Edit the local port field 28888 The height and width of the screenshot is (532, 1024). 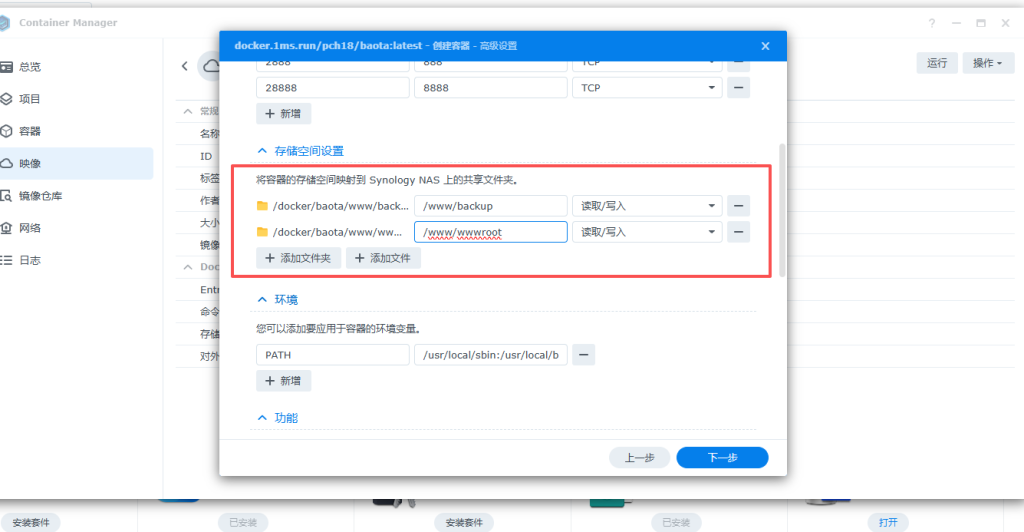[332, 87]
